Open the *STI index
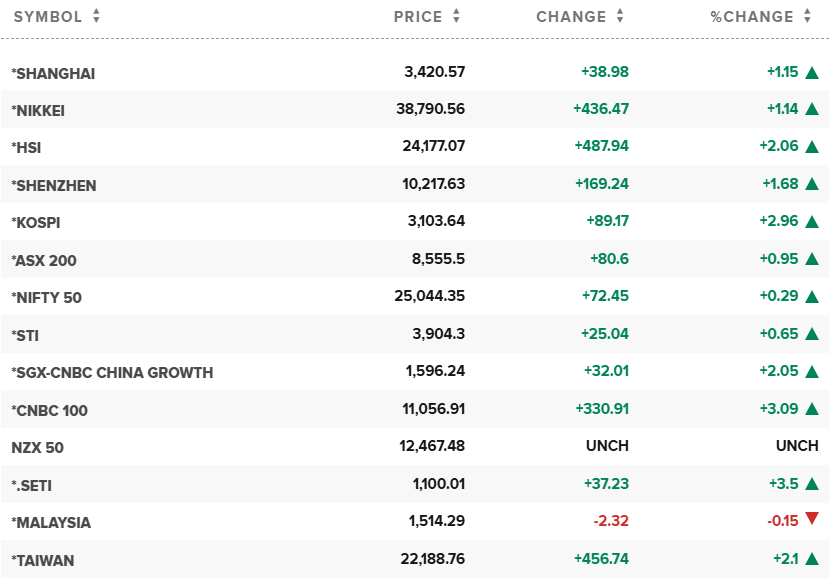 (25, 336)
